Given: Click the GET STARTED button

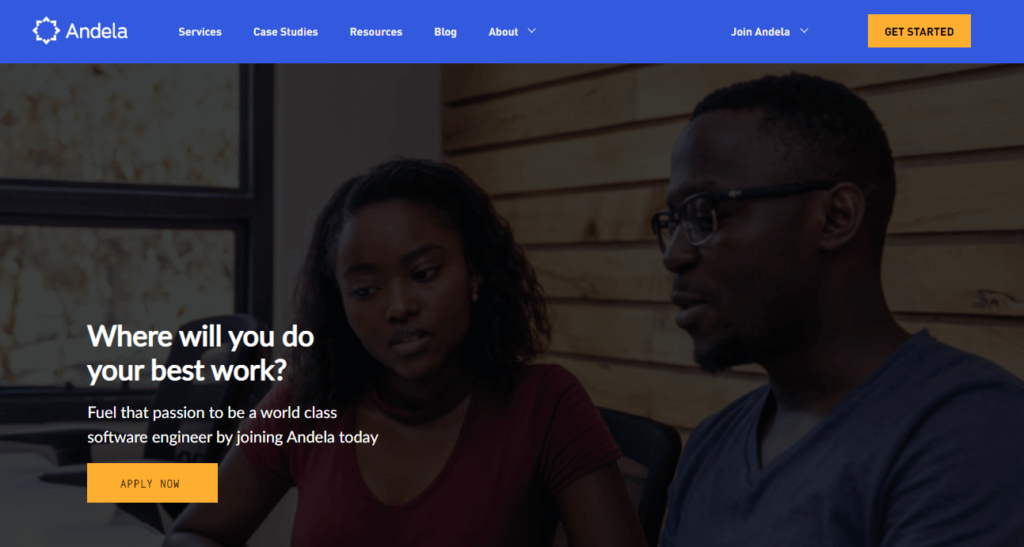Looking at the screenshot, I should click(919, 31).
